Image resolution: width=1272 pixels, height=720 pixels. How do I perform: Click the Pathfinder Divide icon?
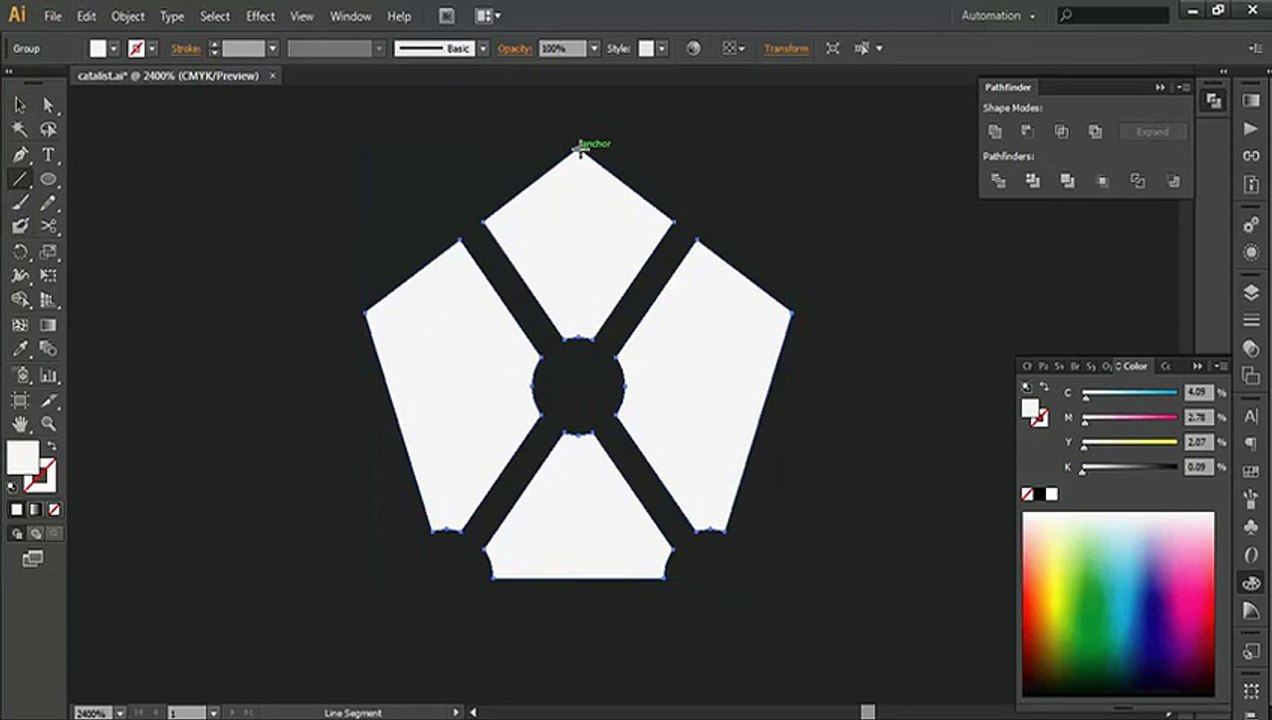(998, 181)
